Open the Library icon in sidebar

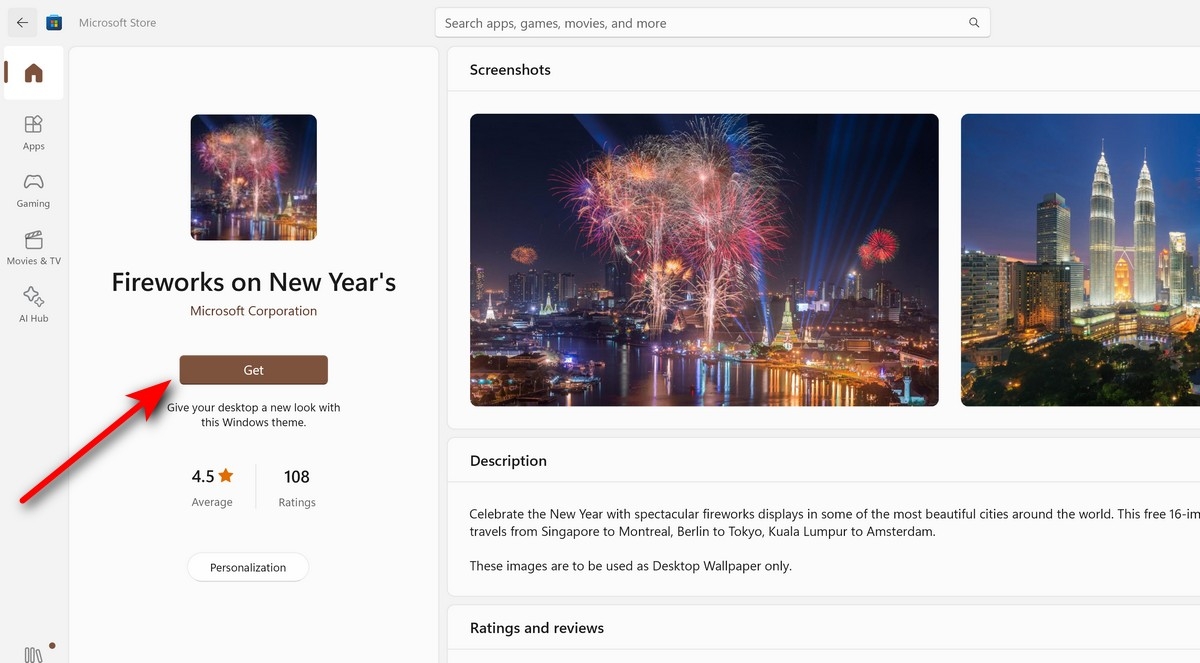pyautogui.click(x=33, y=655)
